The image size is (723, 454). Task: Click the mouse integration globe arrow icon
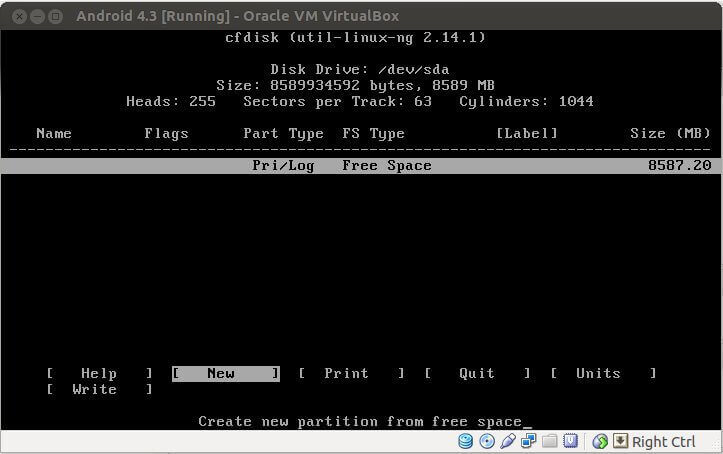click(x=600, y=441)
